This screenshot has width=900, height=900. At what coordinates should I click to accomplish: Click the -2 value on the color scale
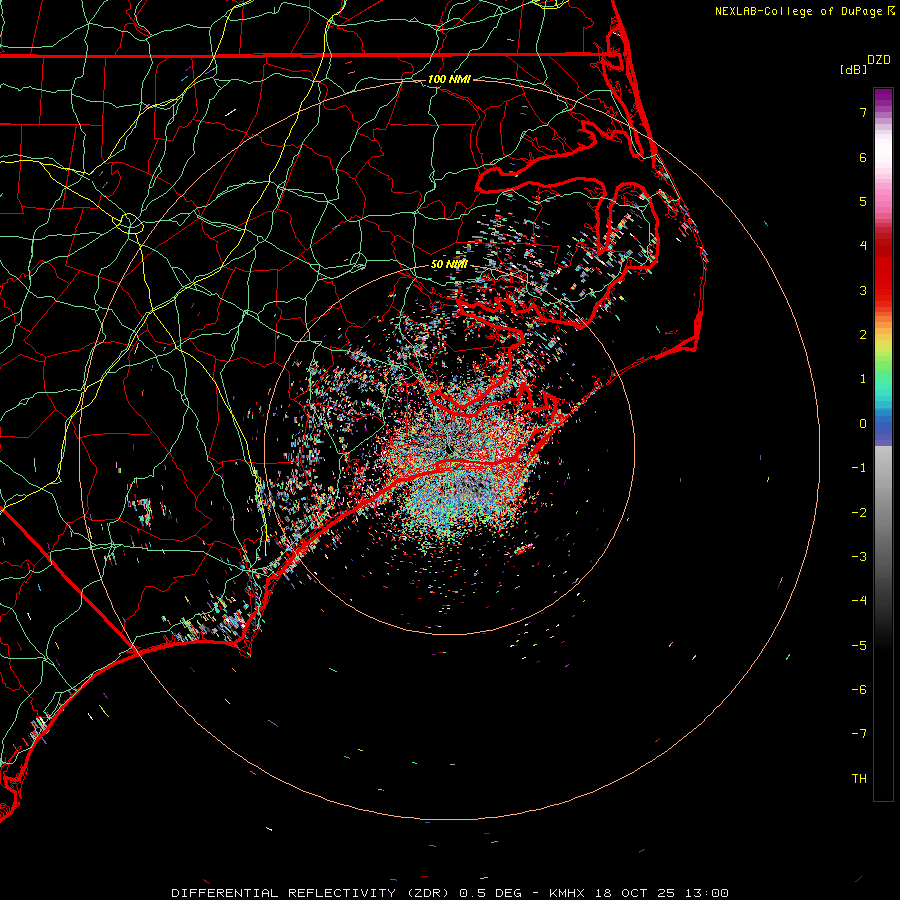tap(859, 513)
